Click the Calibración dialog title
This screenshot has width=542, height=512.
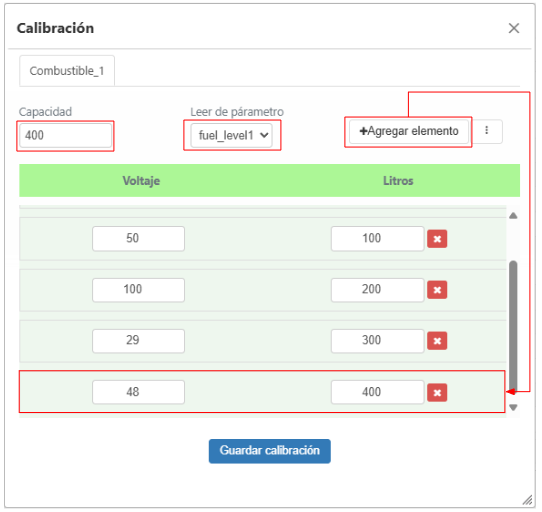[55, 28]
